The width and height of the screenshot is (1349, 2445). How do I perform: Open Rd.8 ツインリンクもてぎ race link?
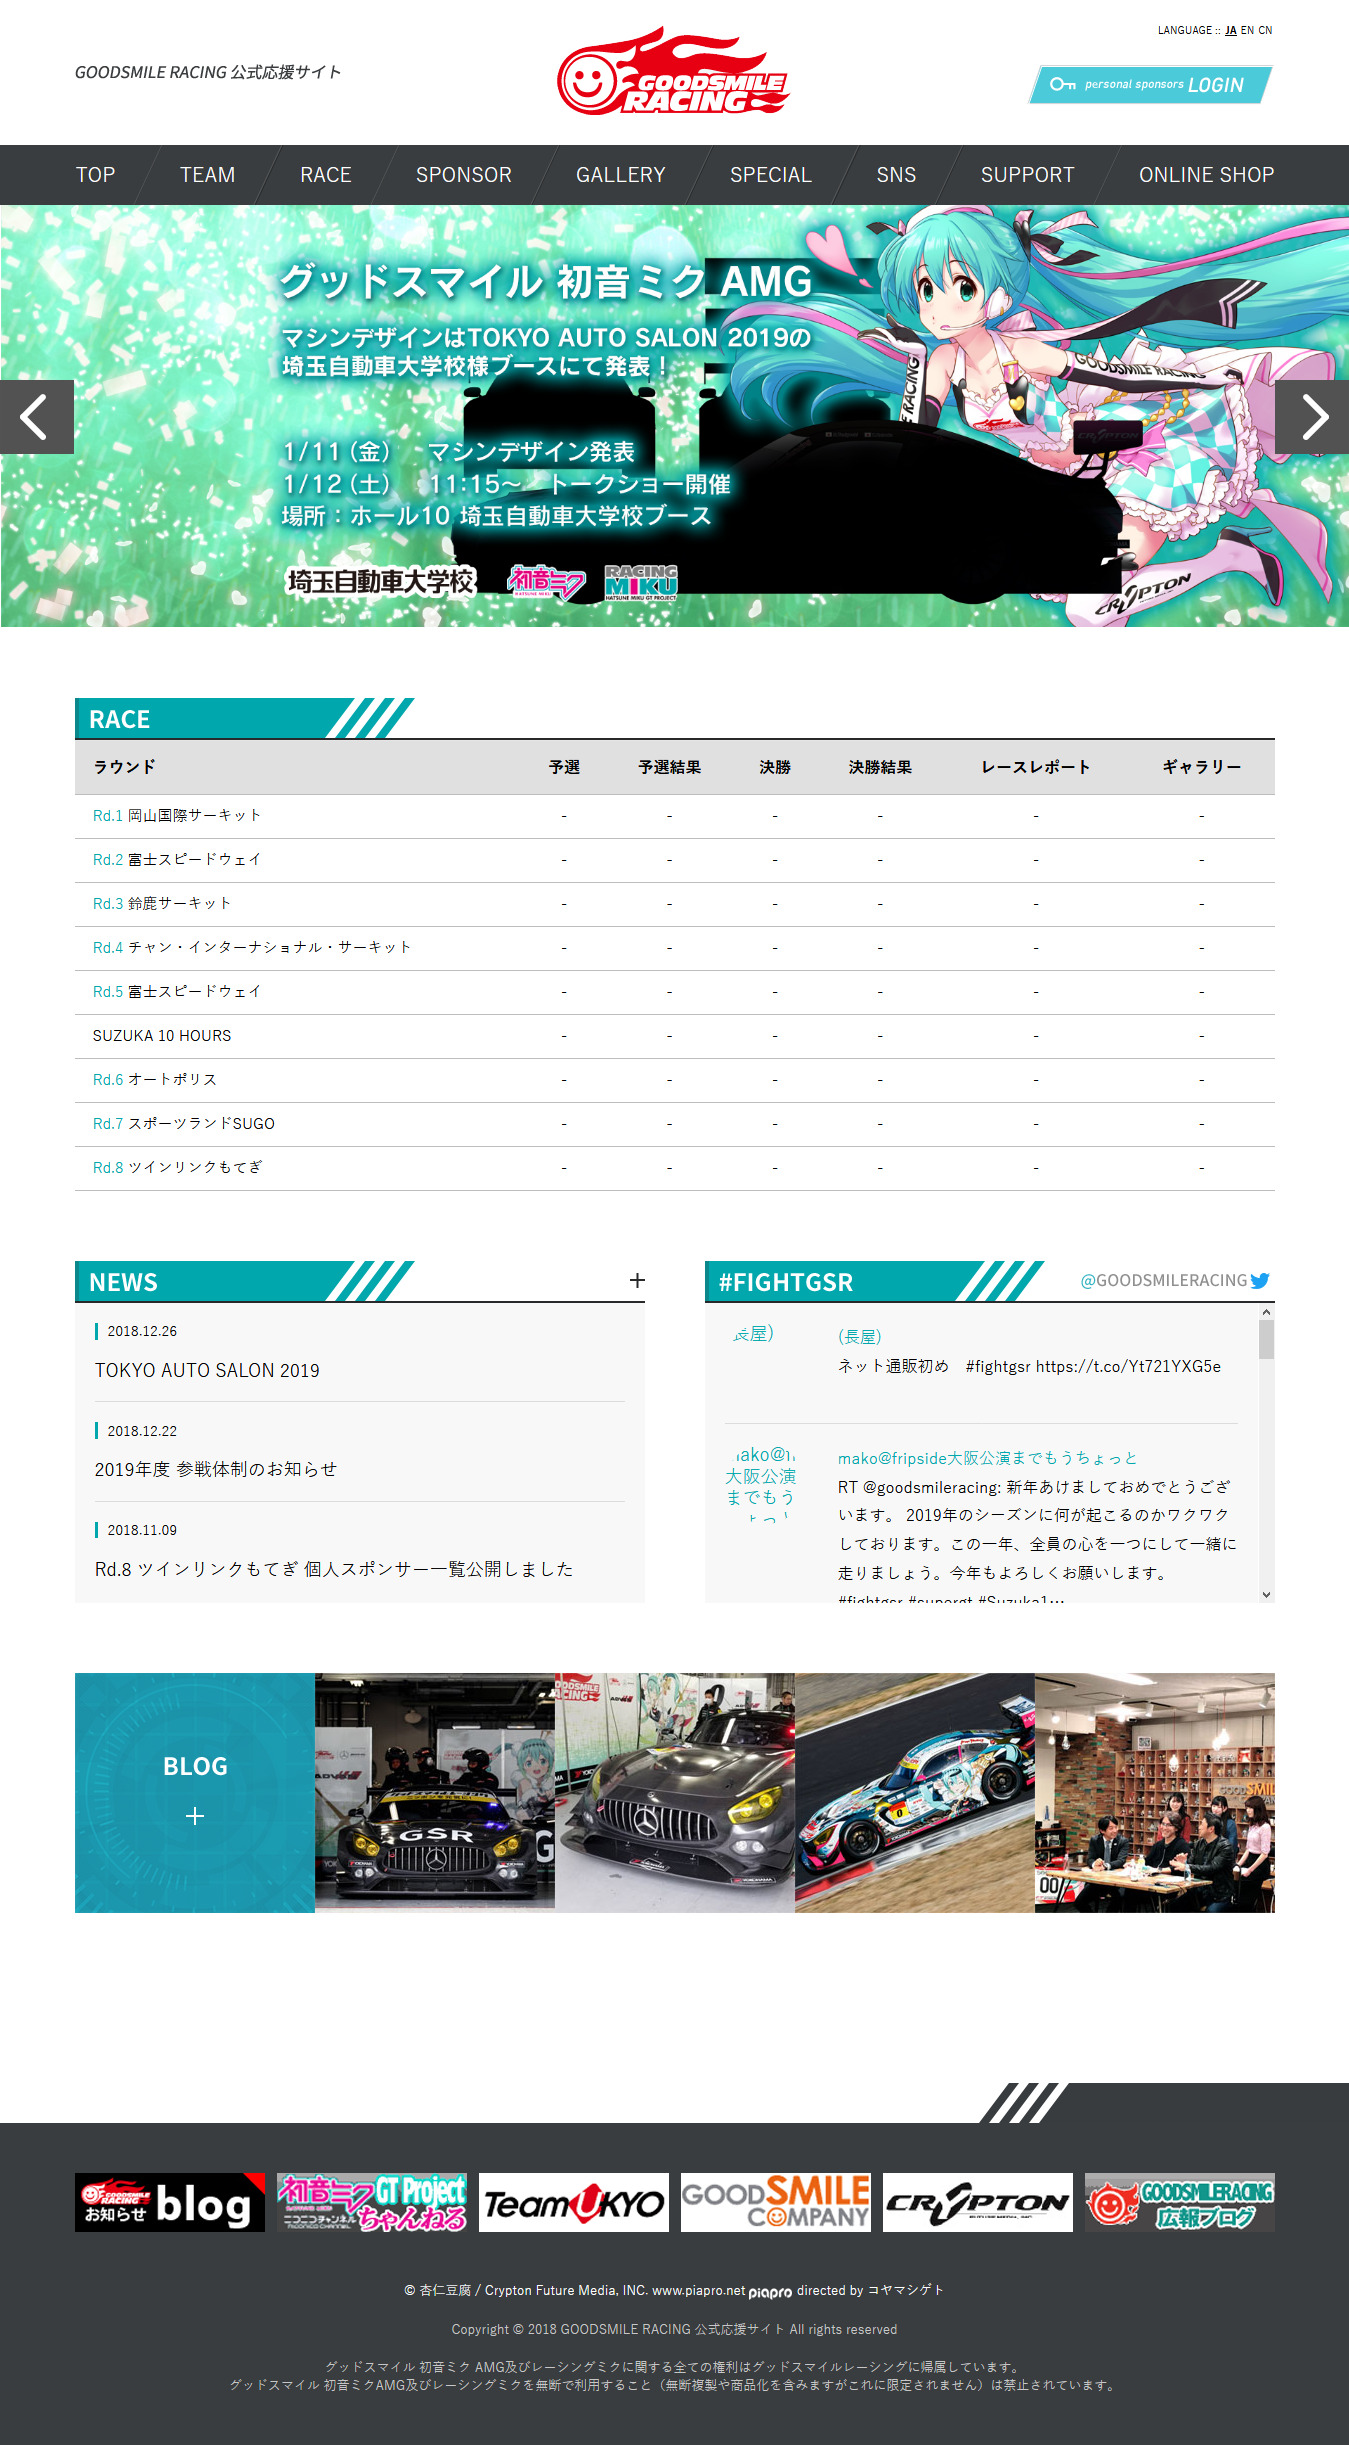point(177,1168)
